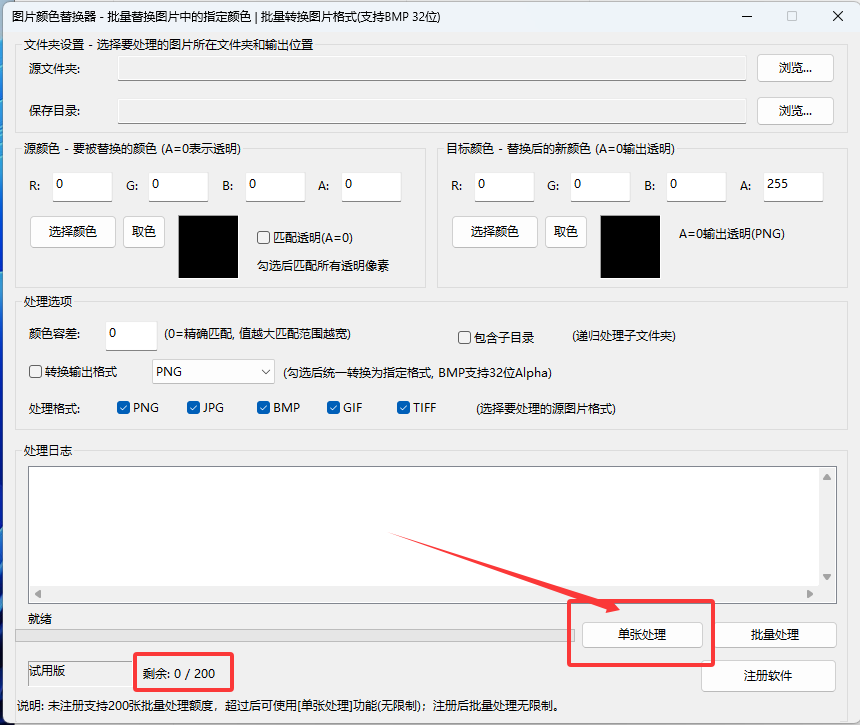Viewport: 860px width, 725px height.
Task: Enable the 转换输出格式 option
Action: pos(36,371)
